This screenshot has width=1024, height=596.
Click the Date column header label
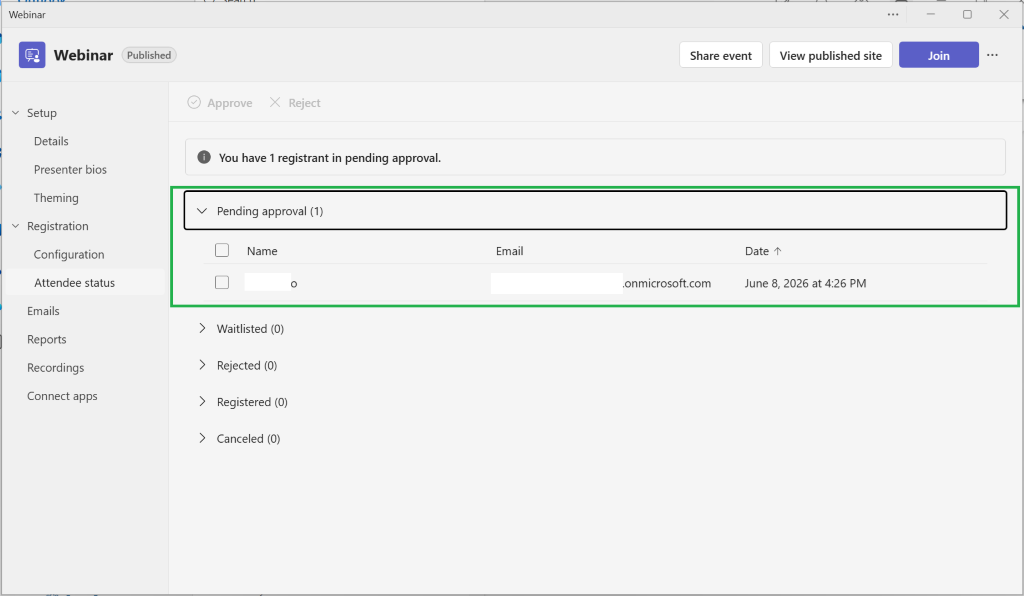pos(757,251)
